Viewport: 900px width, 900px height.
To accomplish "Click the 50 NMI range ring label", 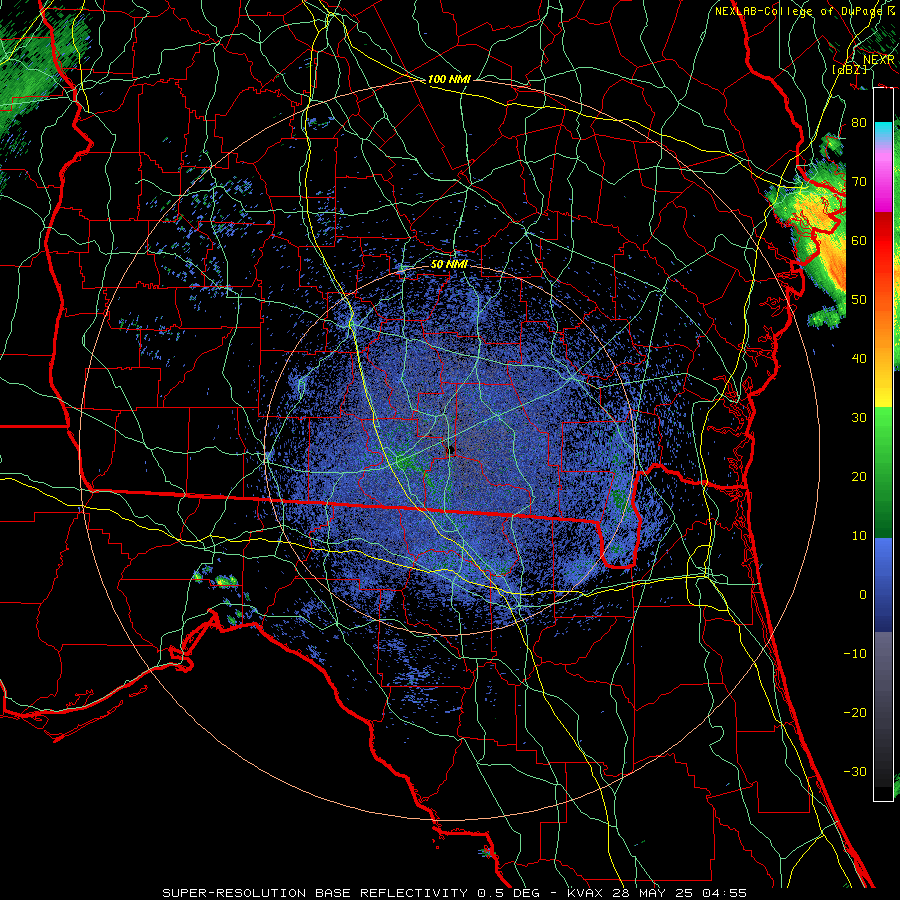I will coord(449,265).
